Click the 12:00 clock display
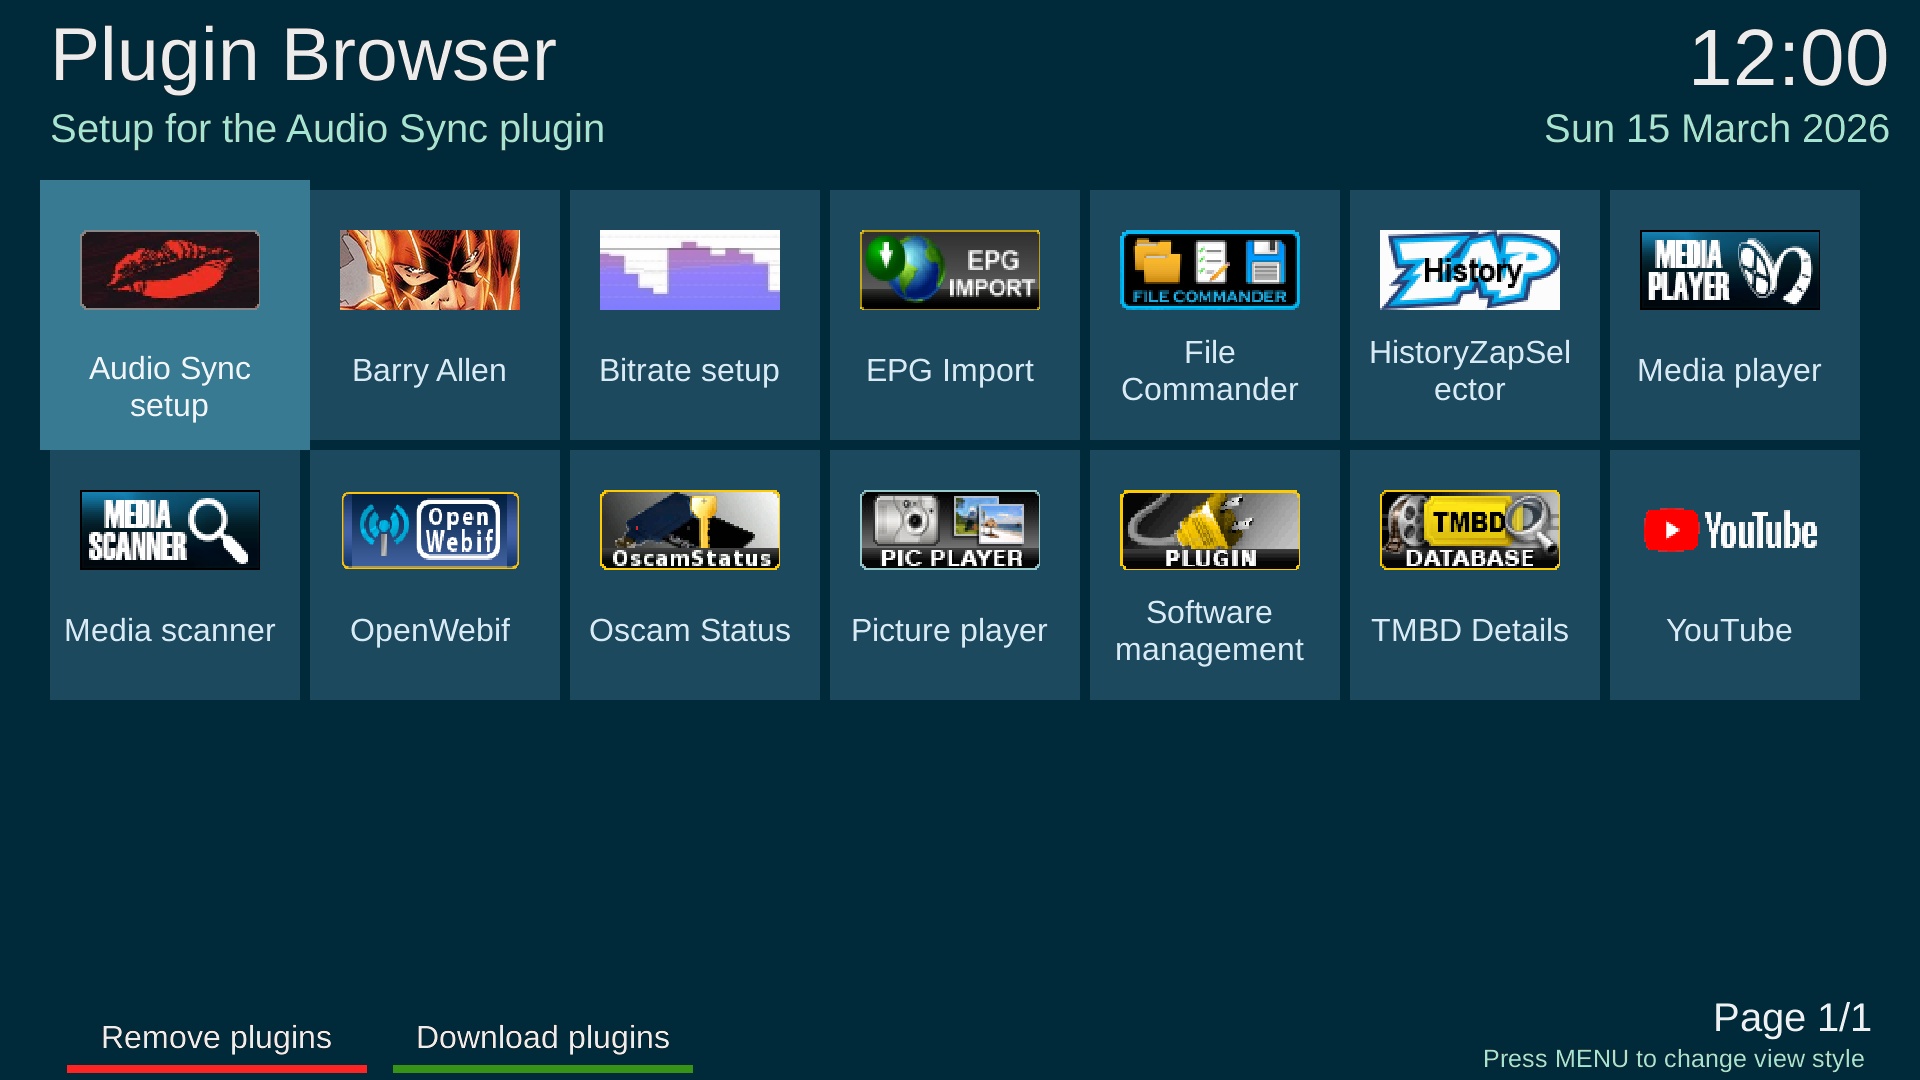The image size is (1920, 1080). click(x=1789, y=57)
